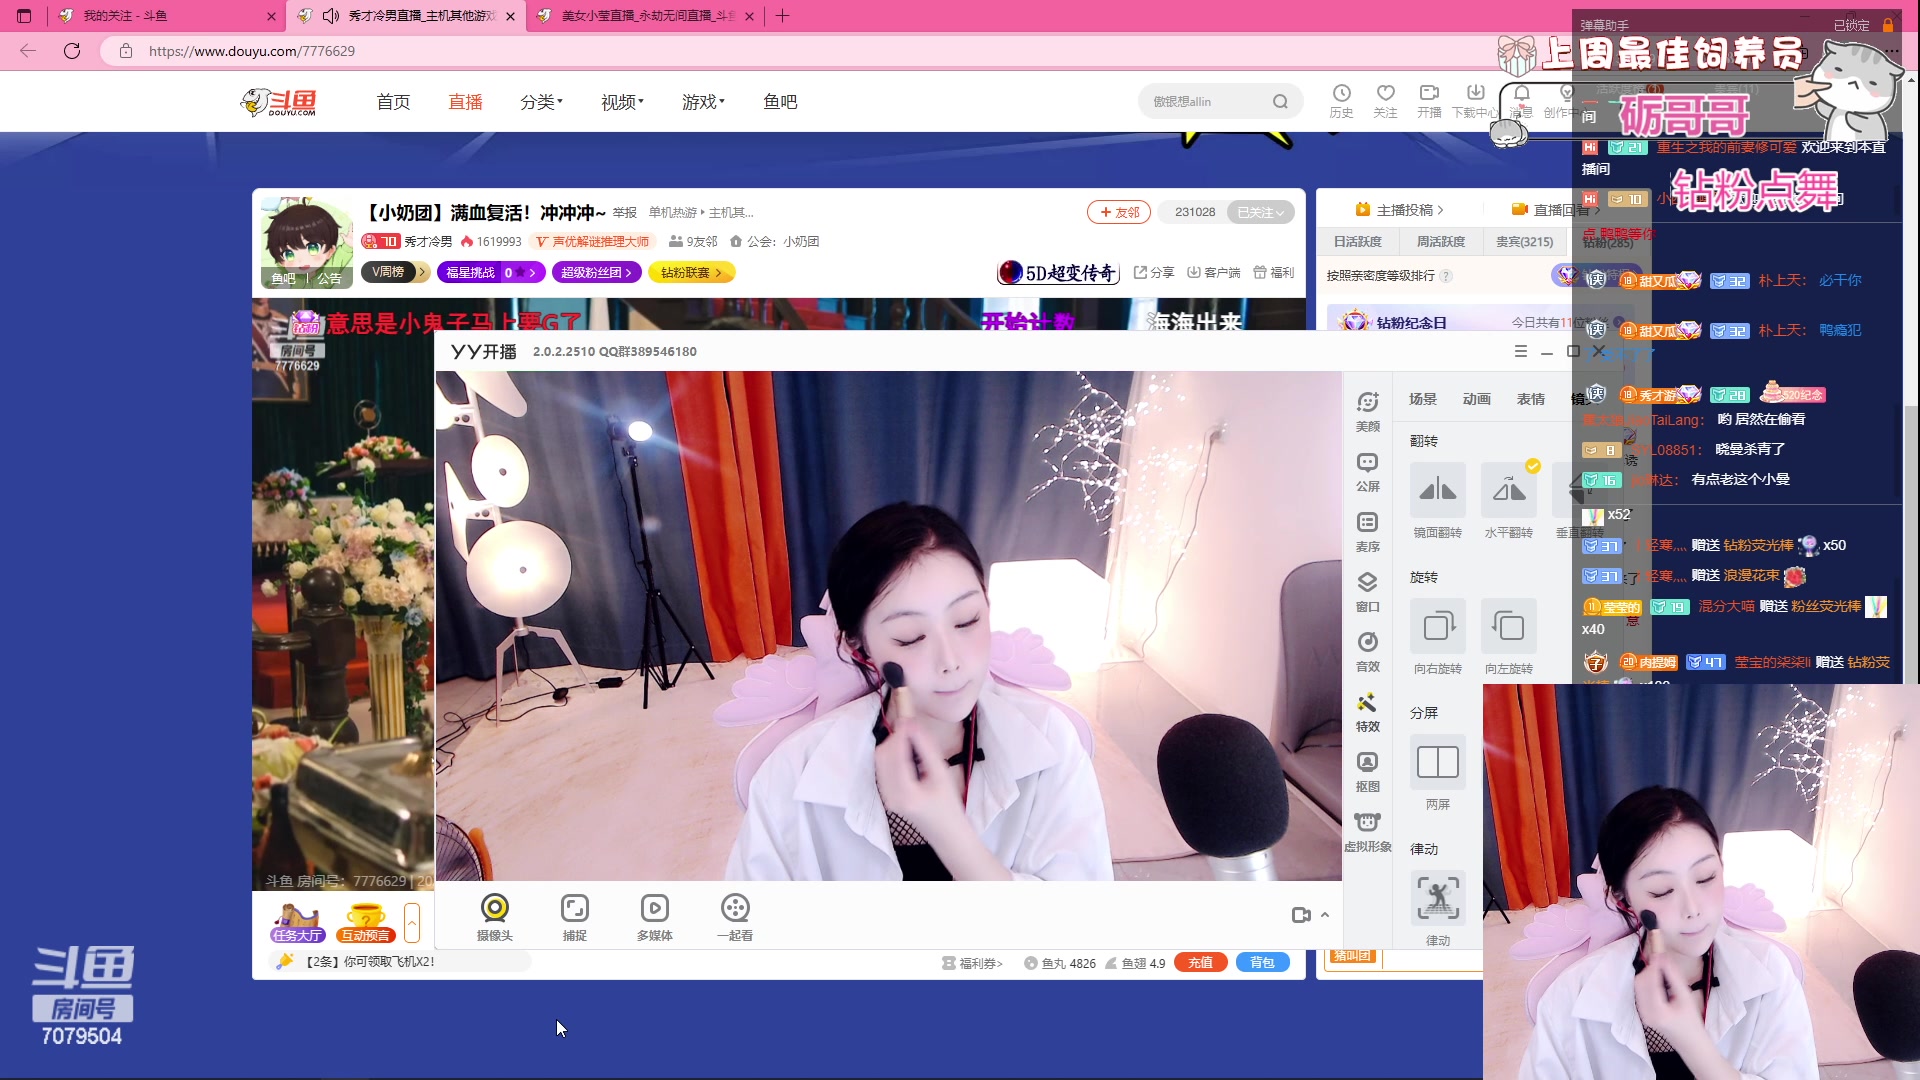Click the search magnifier icon
This screenshot has height=1080, width=1920.
(1280, 101)
